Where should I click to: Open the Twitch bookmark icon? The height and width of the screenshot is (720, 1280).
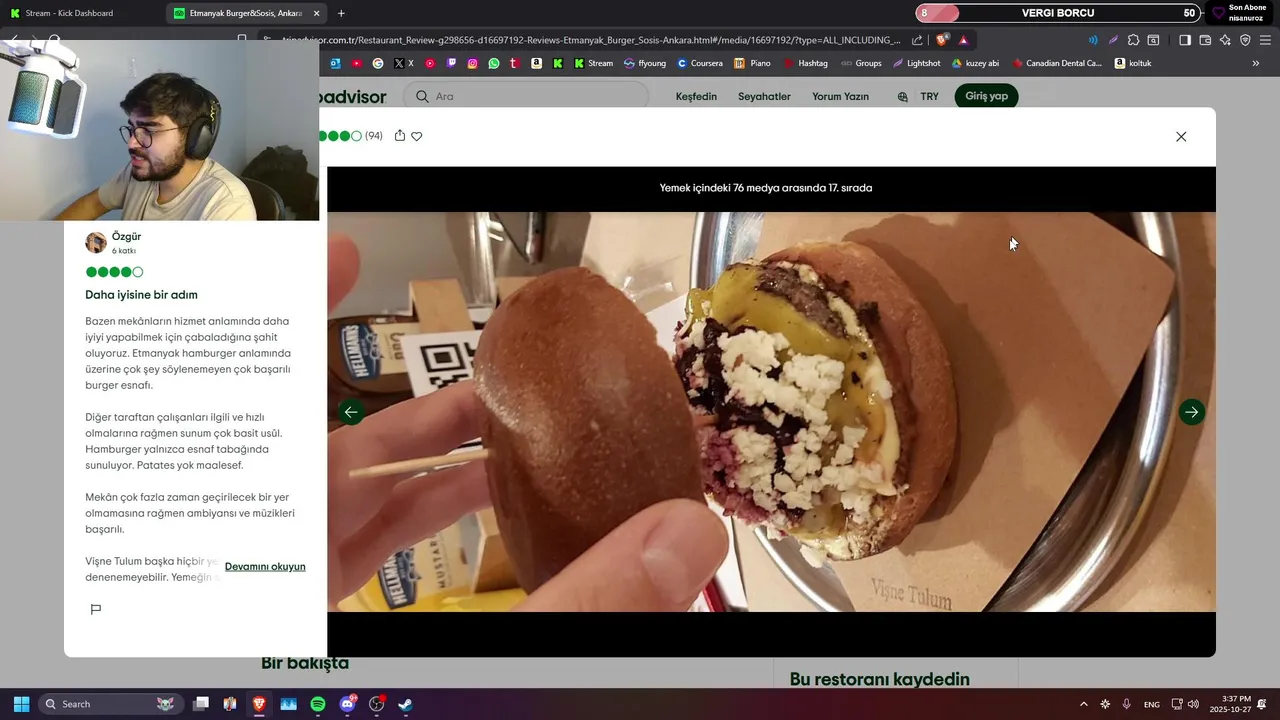(x=451, y=63)
